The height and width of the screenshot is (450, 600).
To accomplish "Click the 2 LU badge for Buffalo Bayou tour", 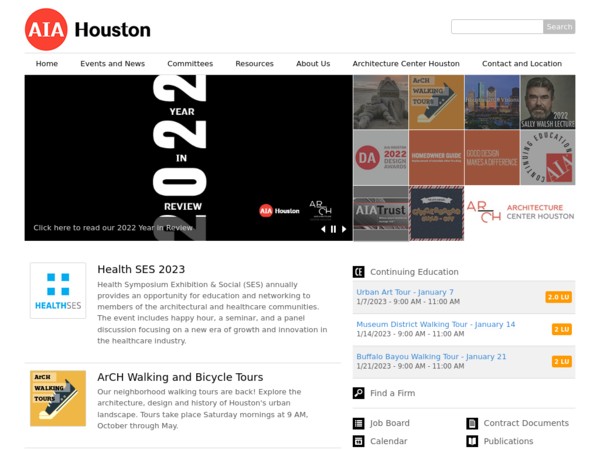I will pyautogui.click(x=562, y=362).
